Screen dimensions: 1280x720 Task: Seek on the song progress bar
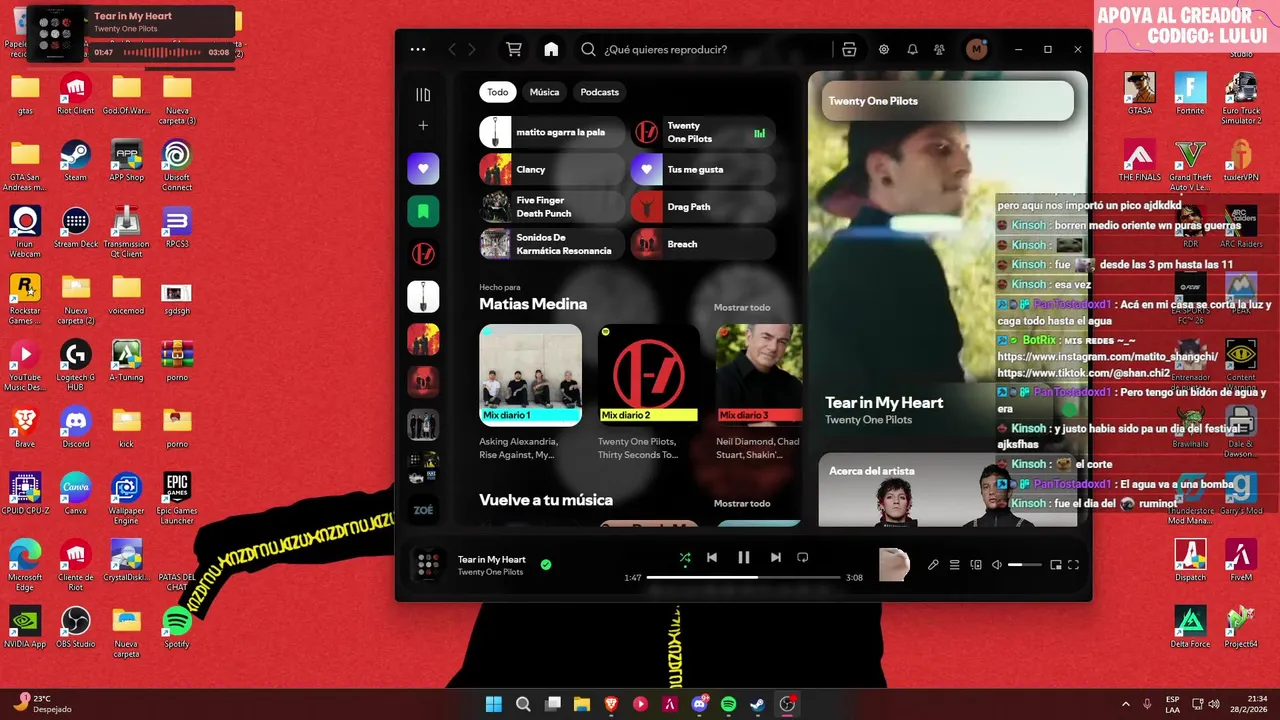pos(743,577)
